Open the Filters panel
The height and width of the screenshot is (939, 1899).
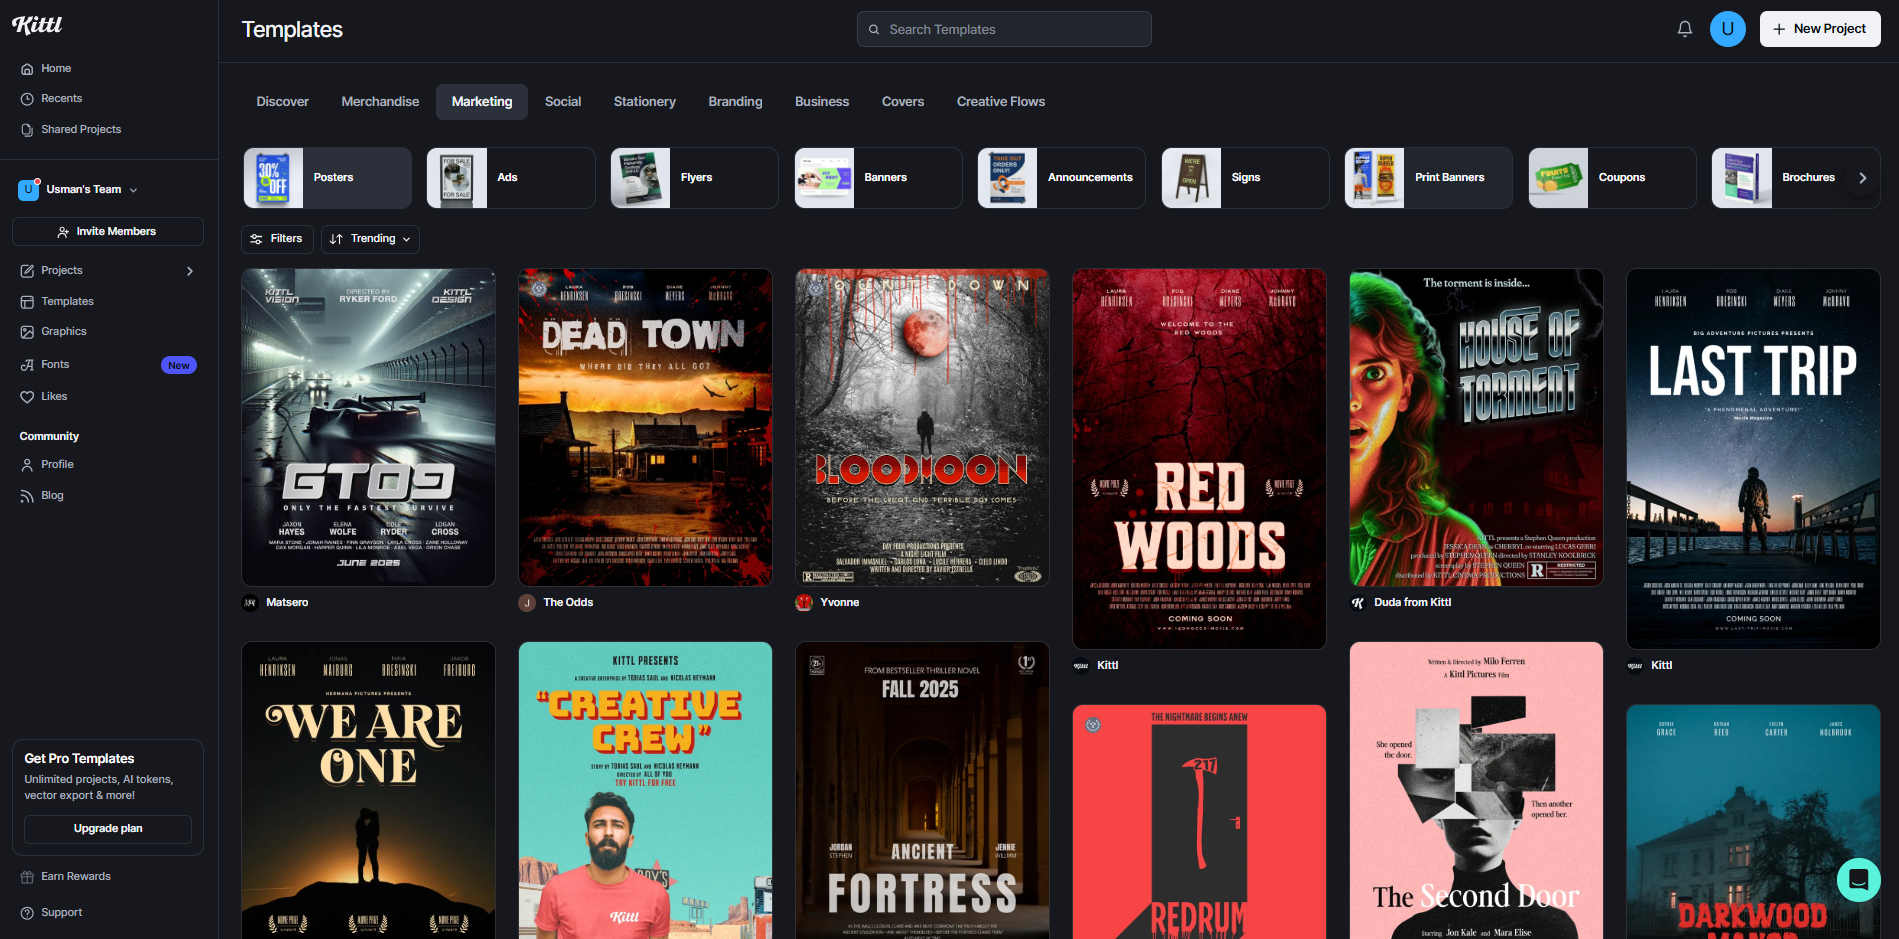click(277, 239)
